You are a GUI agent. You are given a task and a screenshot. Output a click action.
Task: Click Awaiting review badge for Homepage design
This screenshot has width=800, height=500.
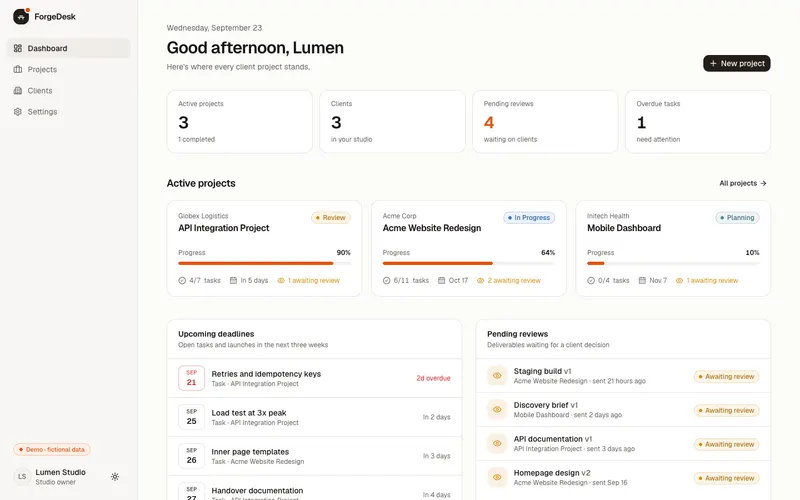[x=727, y=478]
